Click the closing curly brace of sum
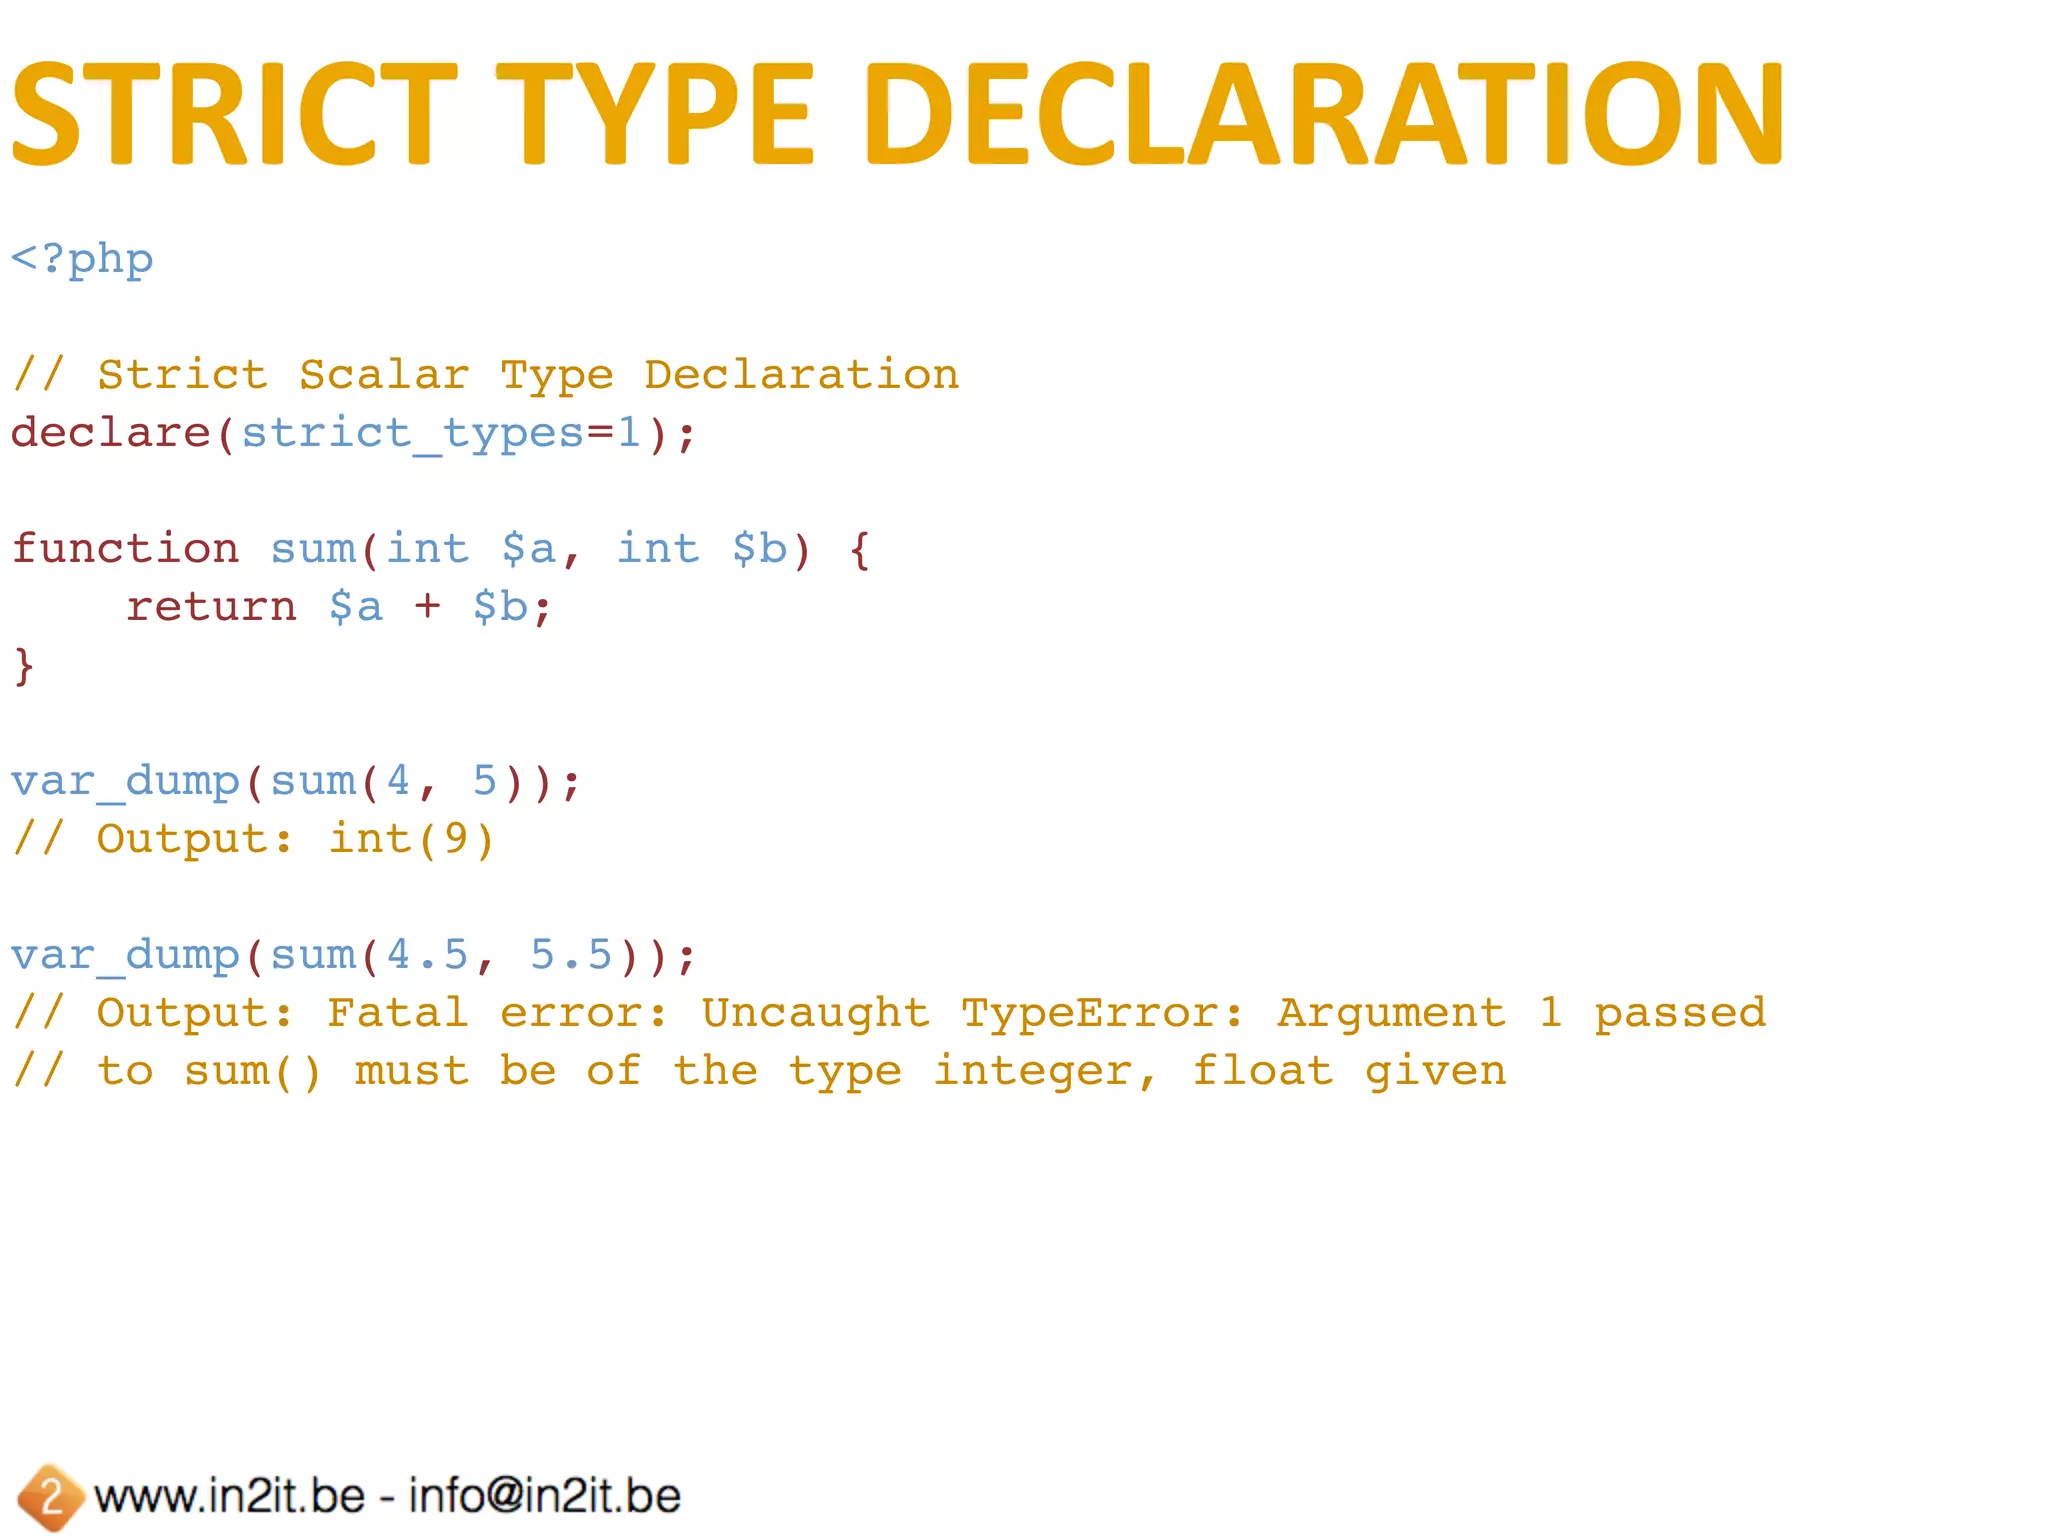2048x1536 pixels. click(x=23, y=666)
